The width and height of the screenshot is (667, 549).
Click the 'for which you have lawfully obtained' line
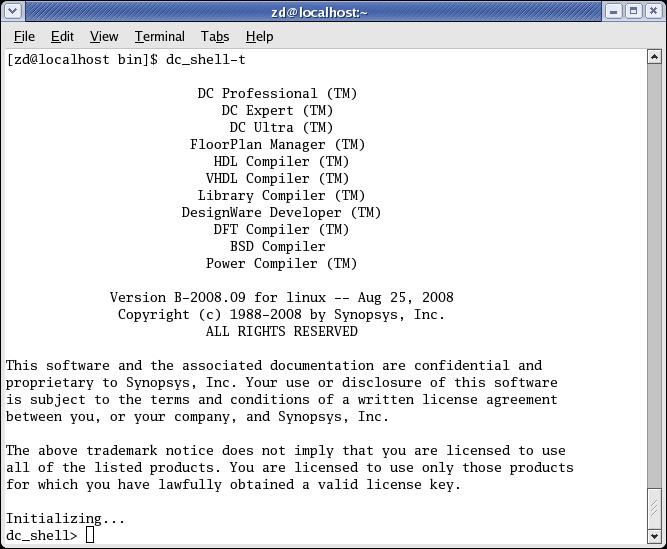(233, 485)
